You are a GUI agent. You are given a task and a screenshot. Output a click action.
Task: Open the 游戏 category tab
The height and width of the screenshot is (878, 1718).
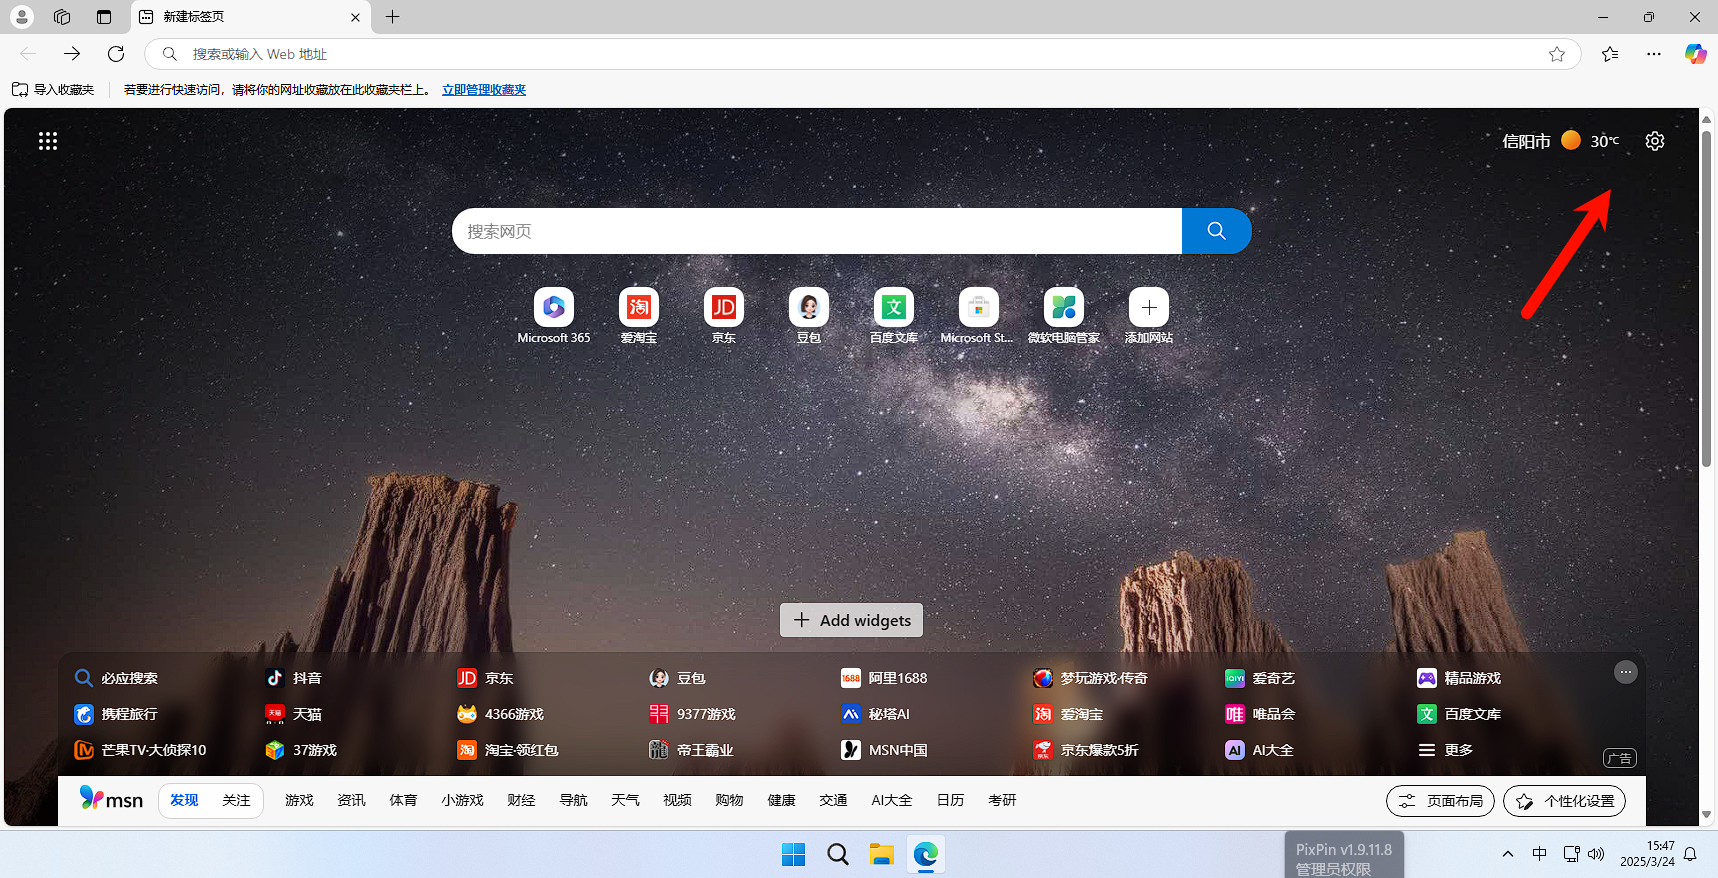click(299, 800)
